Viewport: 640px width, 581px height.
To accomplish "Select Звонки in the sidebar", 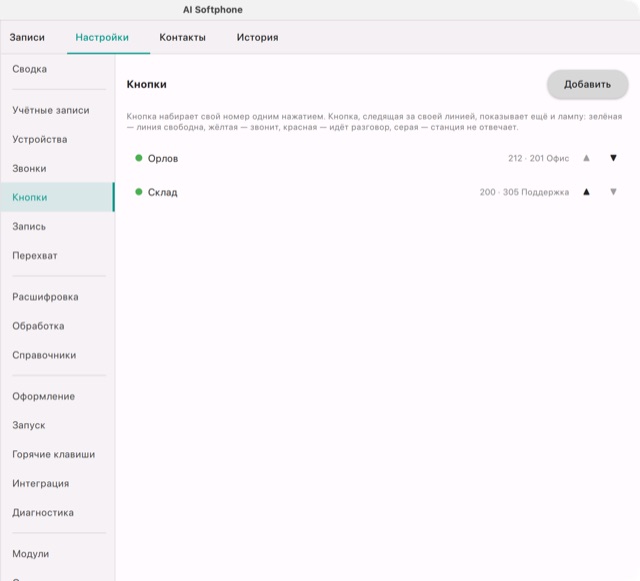I will [57, 168].
